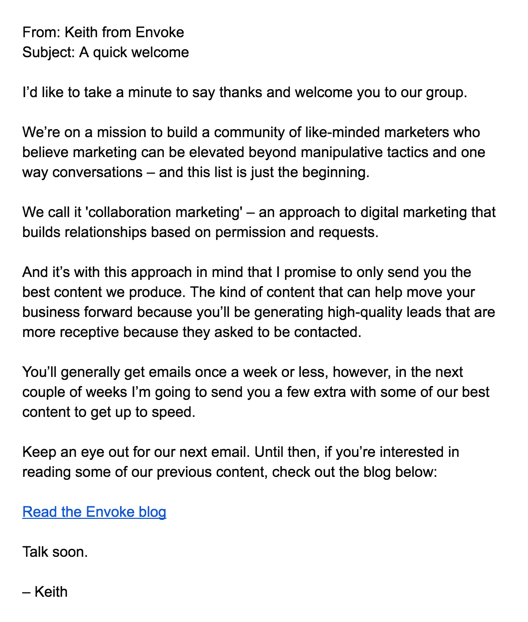Click the words 'check out the blog below'
The image size is (528, 622).
(354, 472)
